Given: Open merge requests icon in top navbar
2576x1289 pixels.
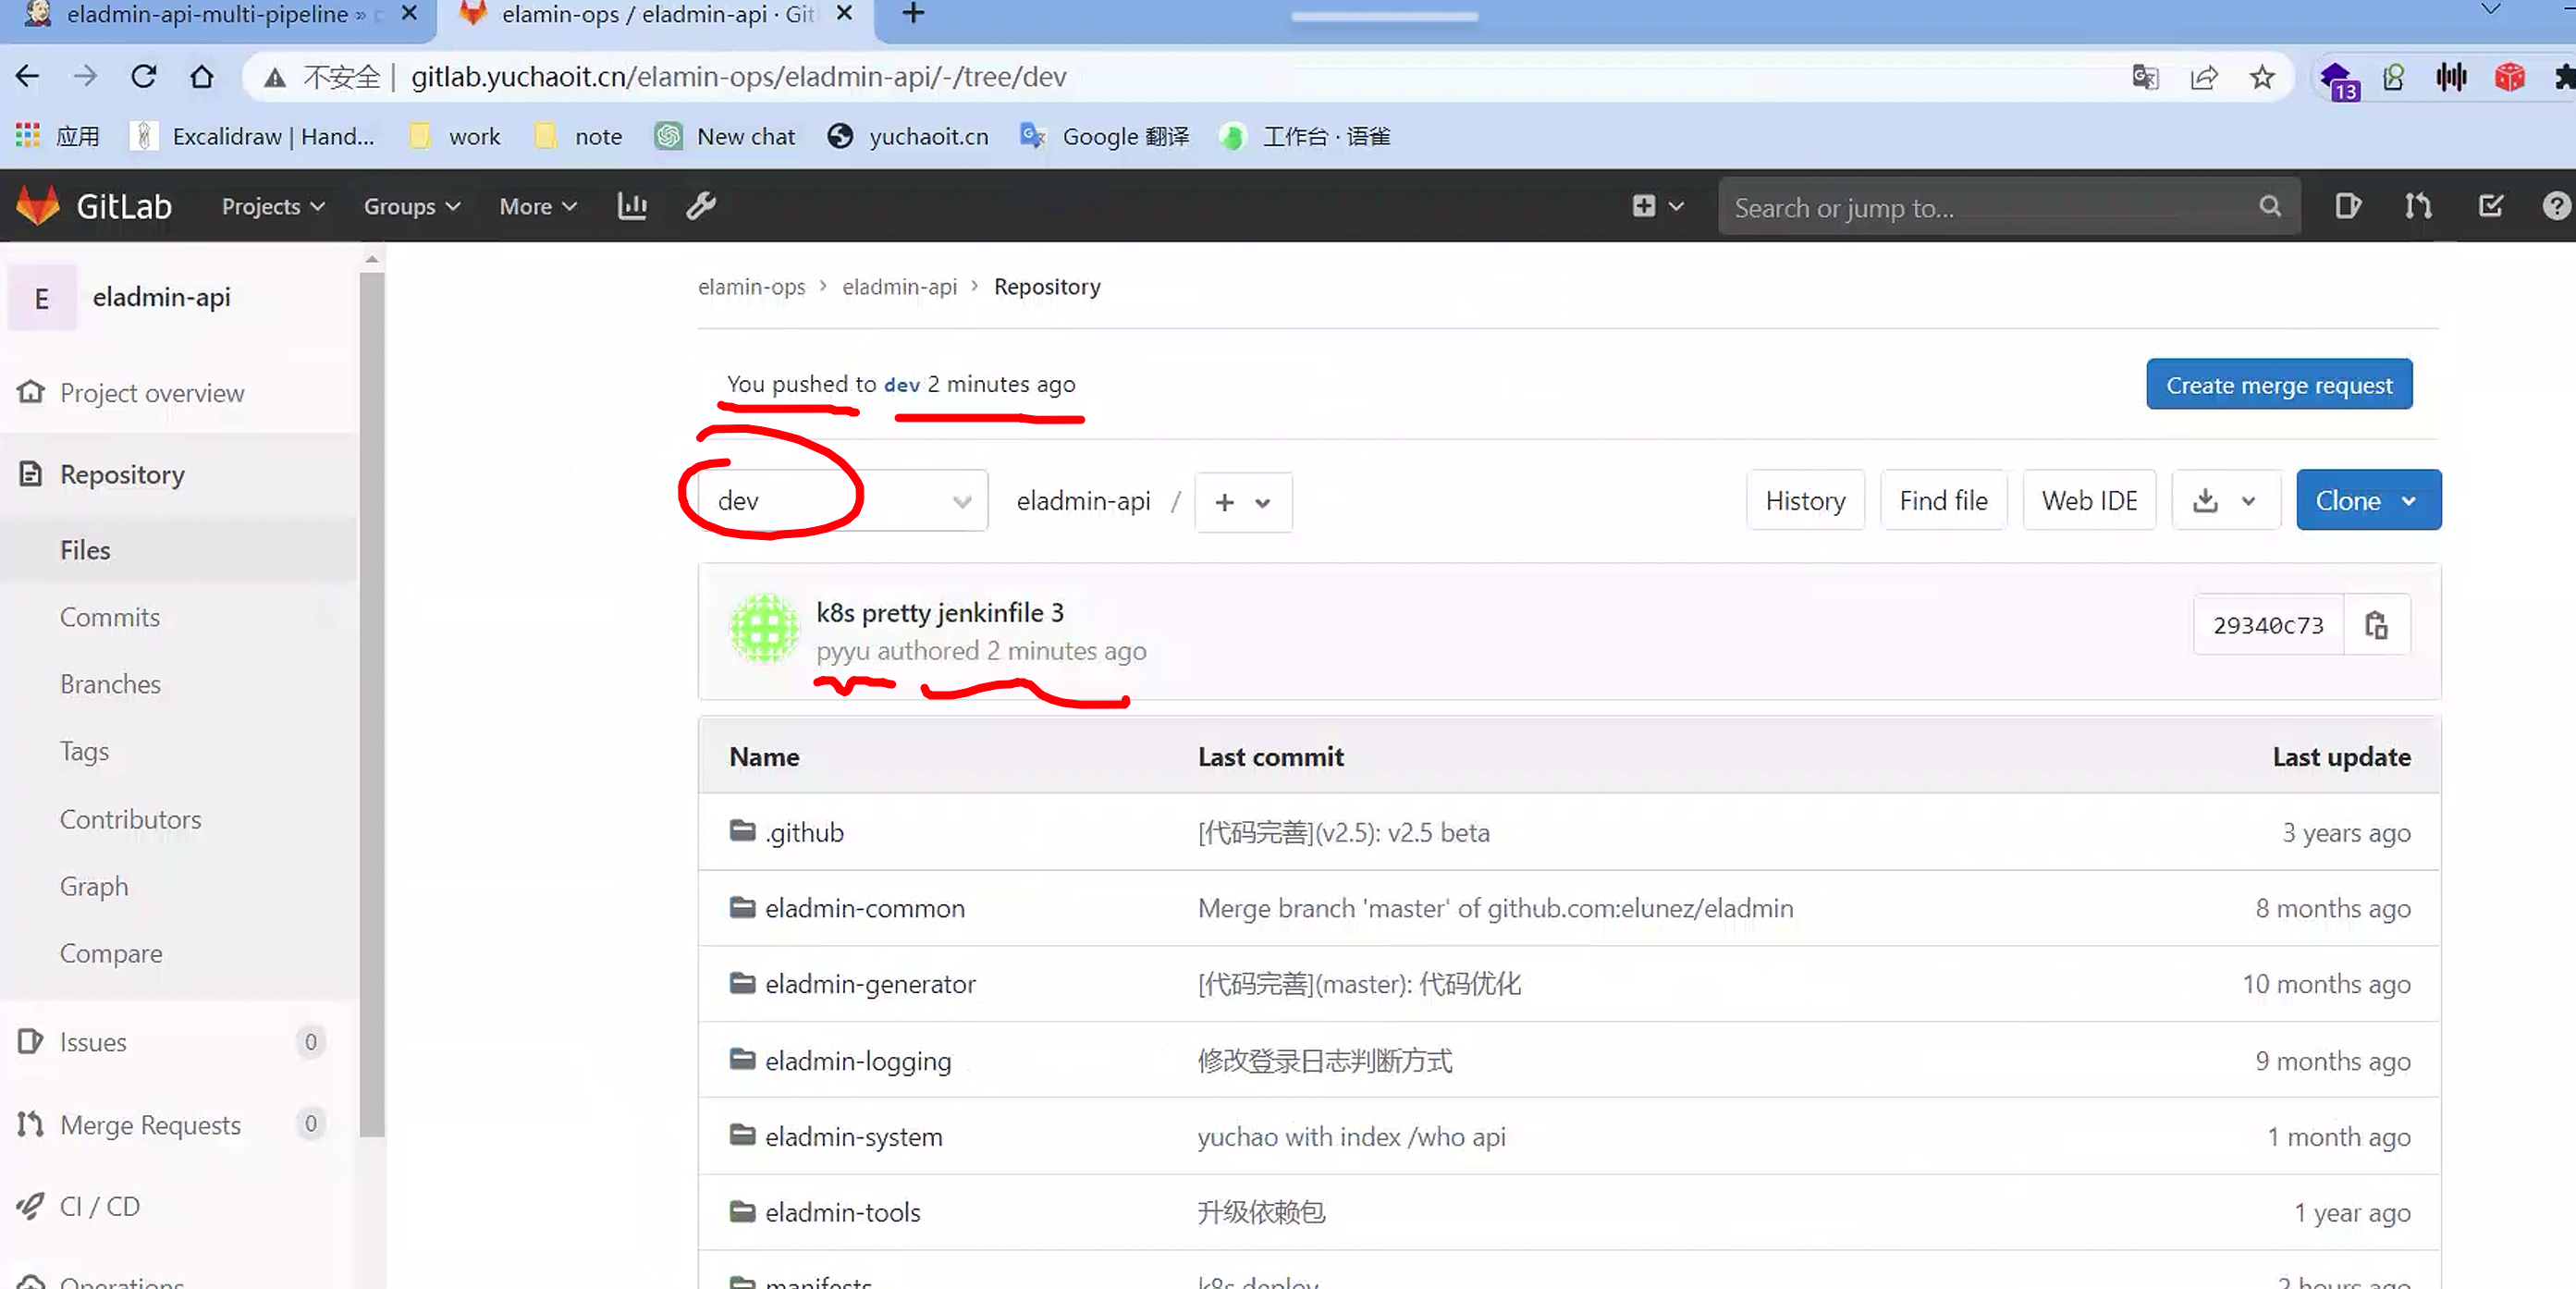Looking at the screenshot, I should pyautogui.click(x=2418, y=206).
